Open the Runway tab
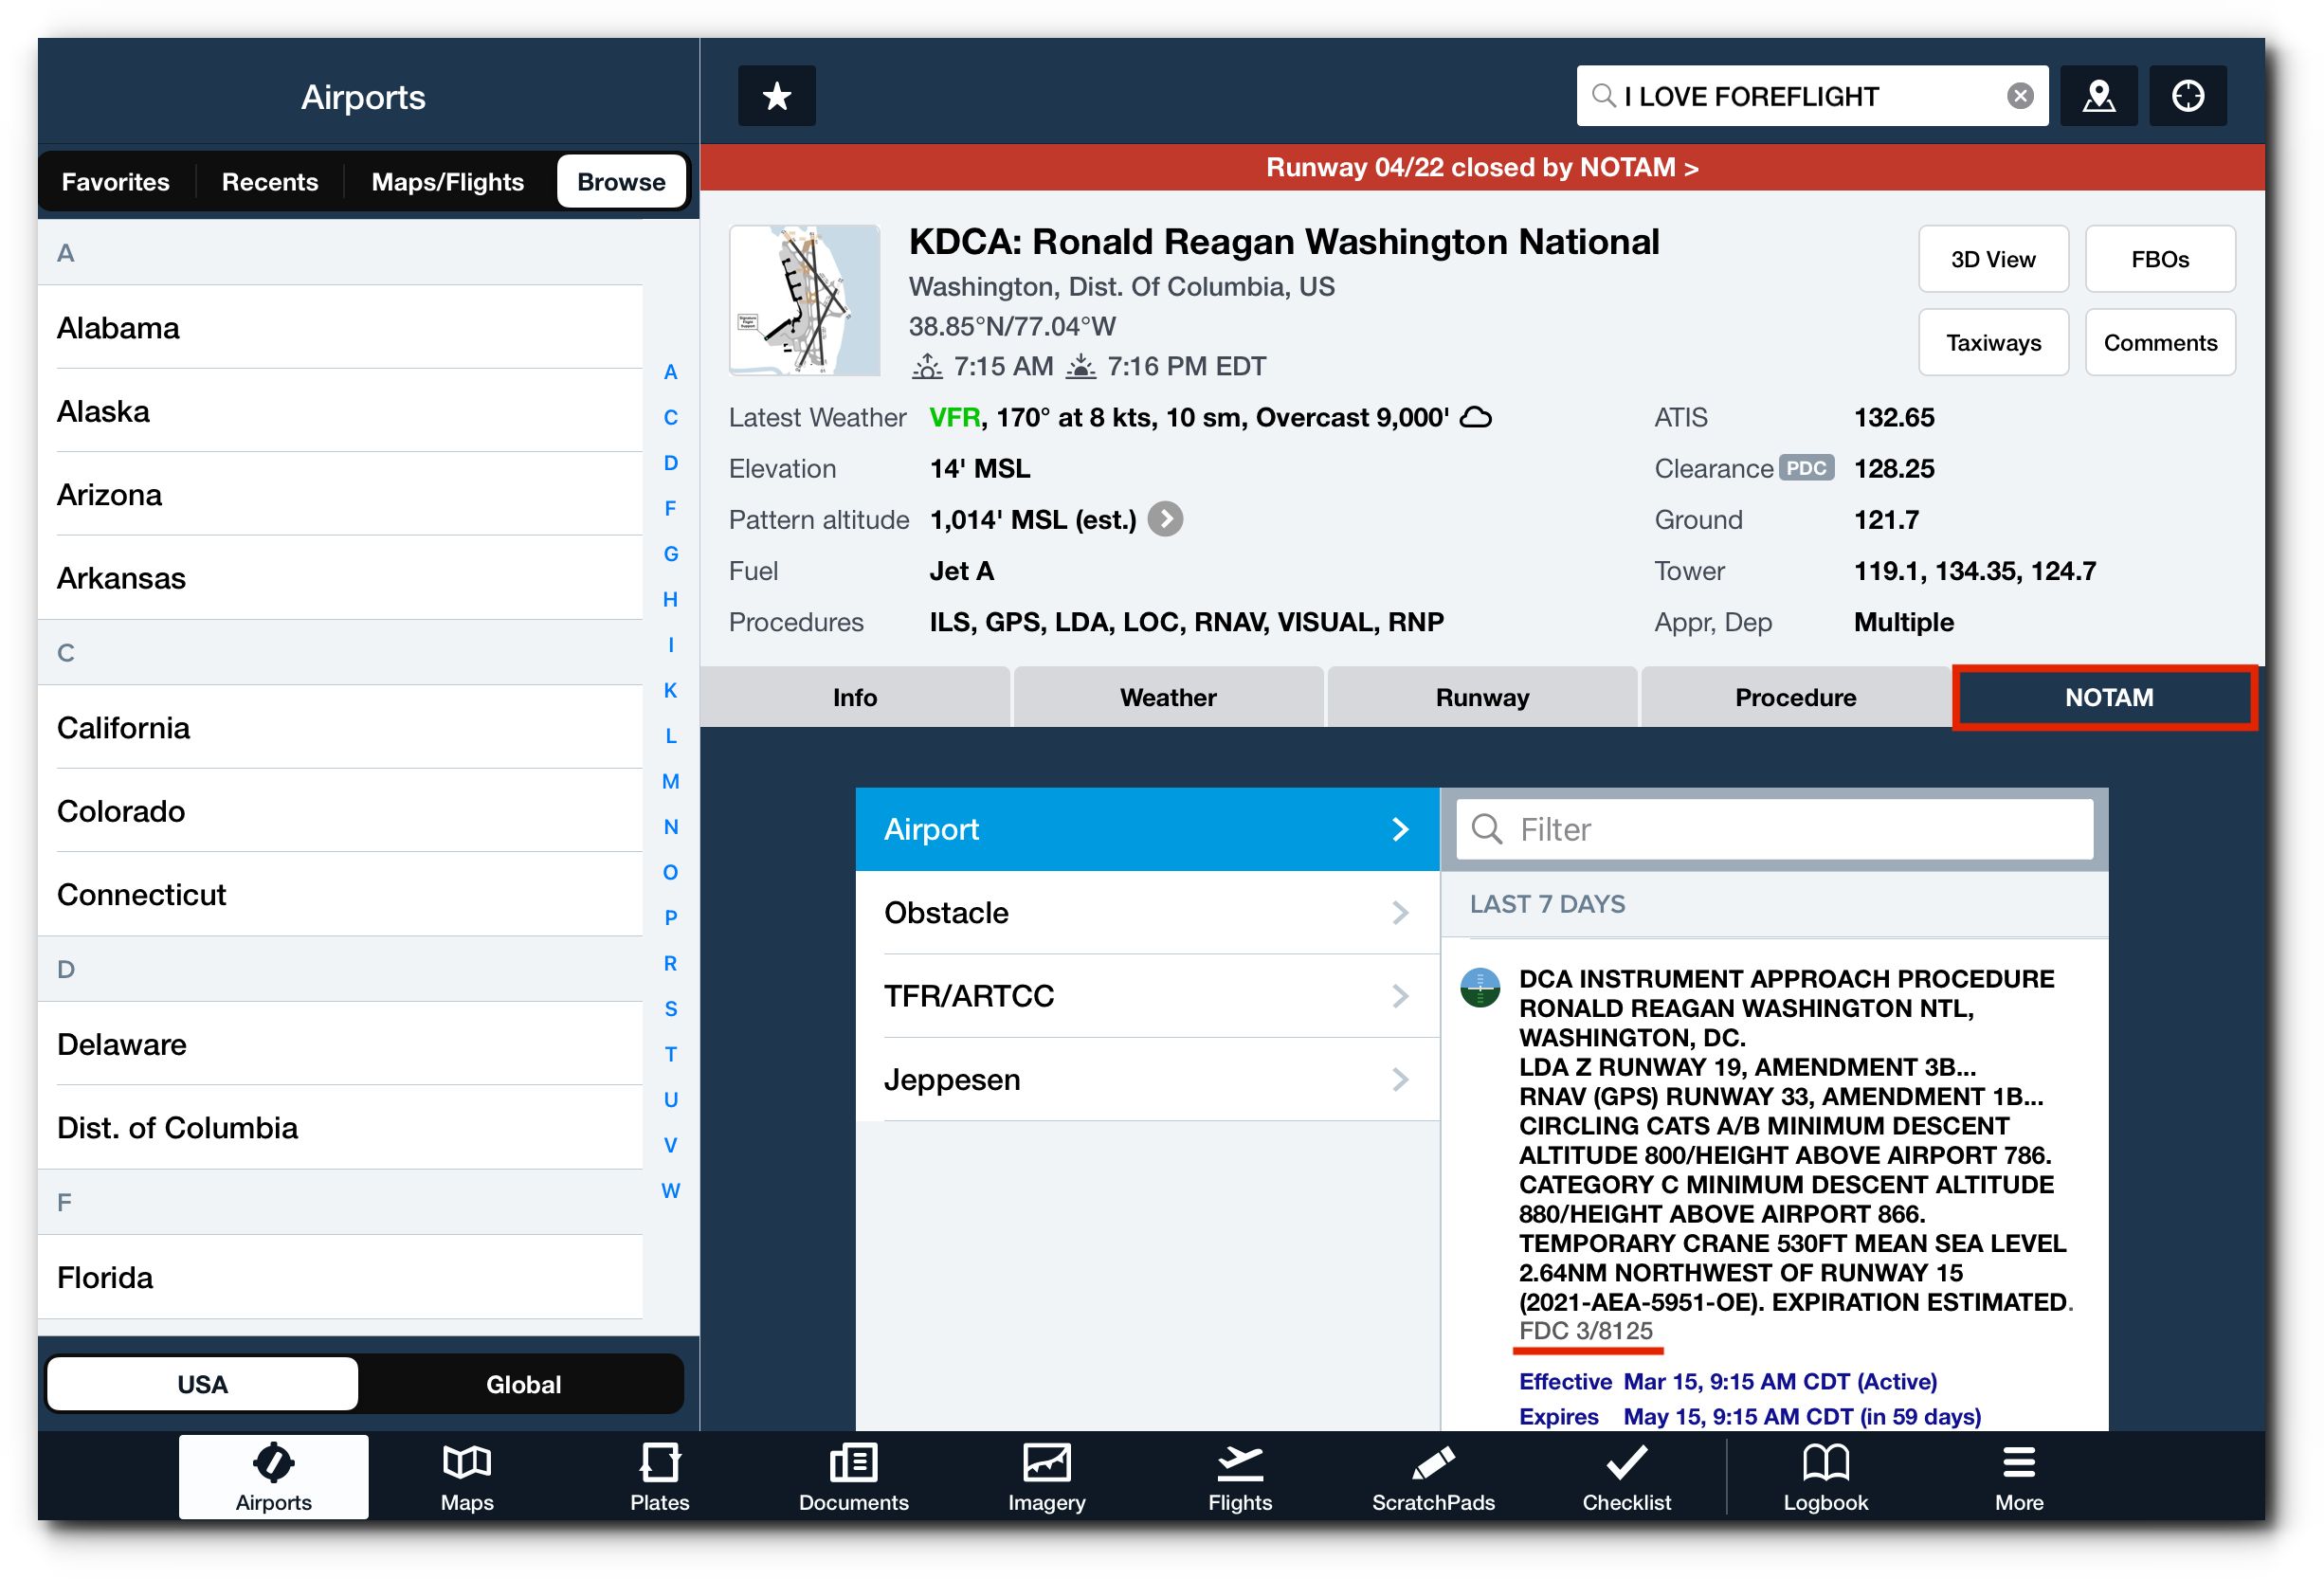The image size is (2324, 1579). tap(1482, 697)
